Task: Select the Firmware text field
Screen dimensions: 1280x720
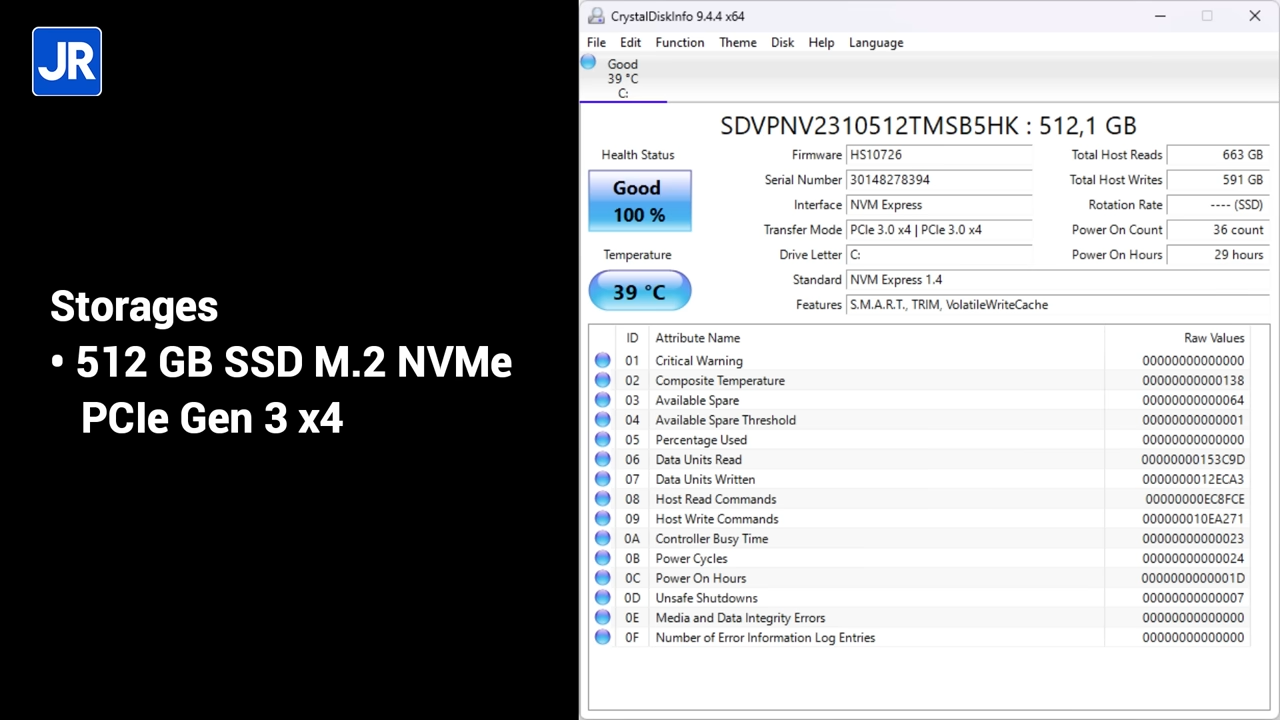Action: click(x=938, y=155)
